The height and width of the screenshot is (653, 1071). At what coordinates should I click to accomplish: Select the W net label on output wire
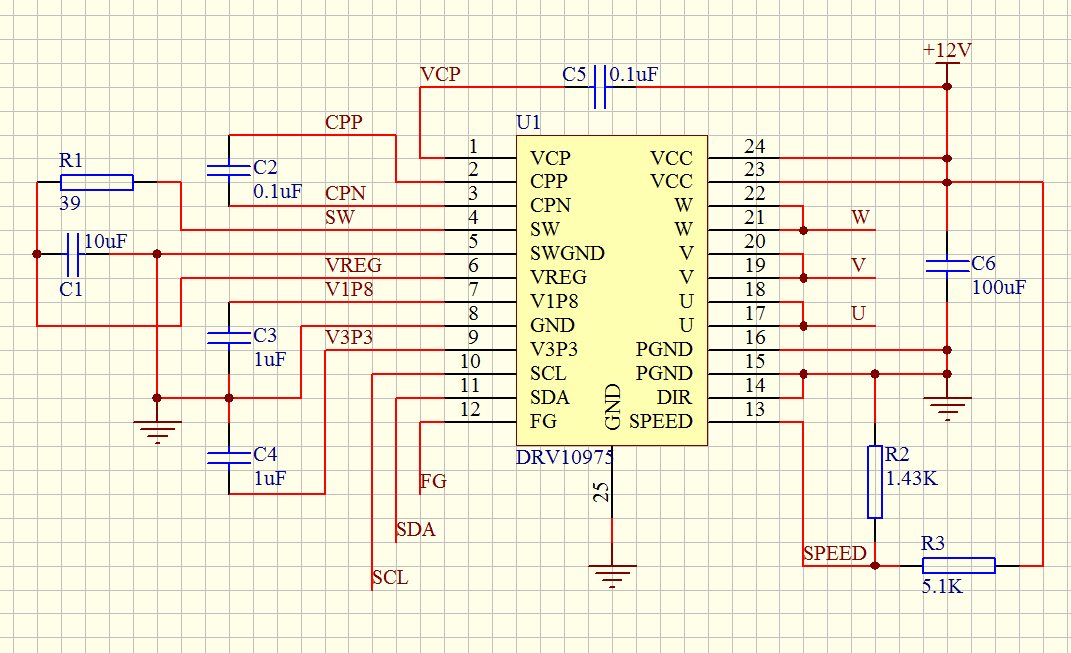[861, 218]
